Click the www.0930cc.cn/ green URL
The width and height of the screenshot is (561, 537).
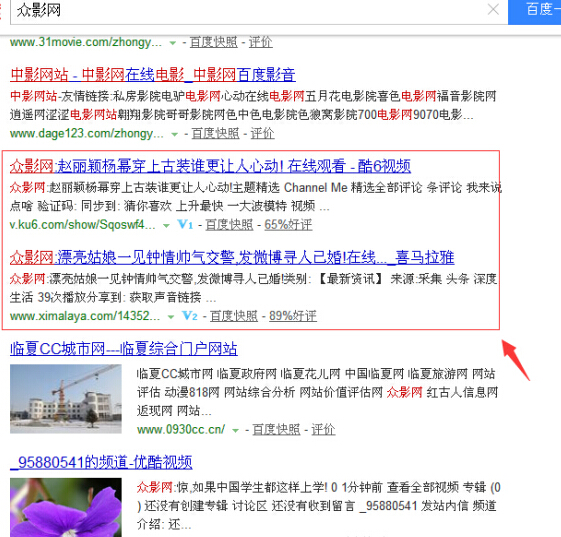(x=181, y=429)
